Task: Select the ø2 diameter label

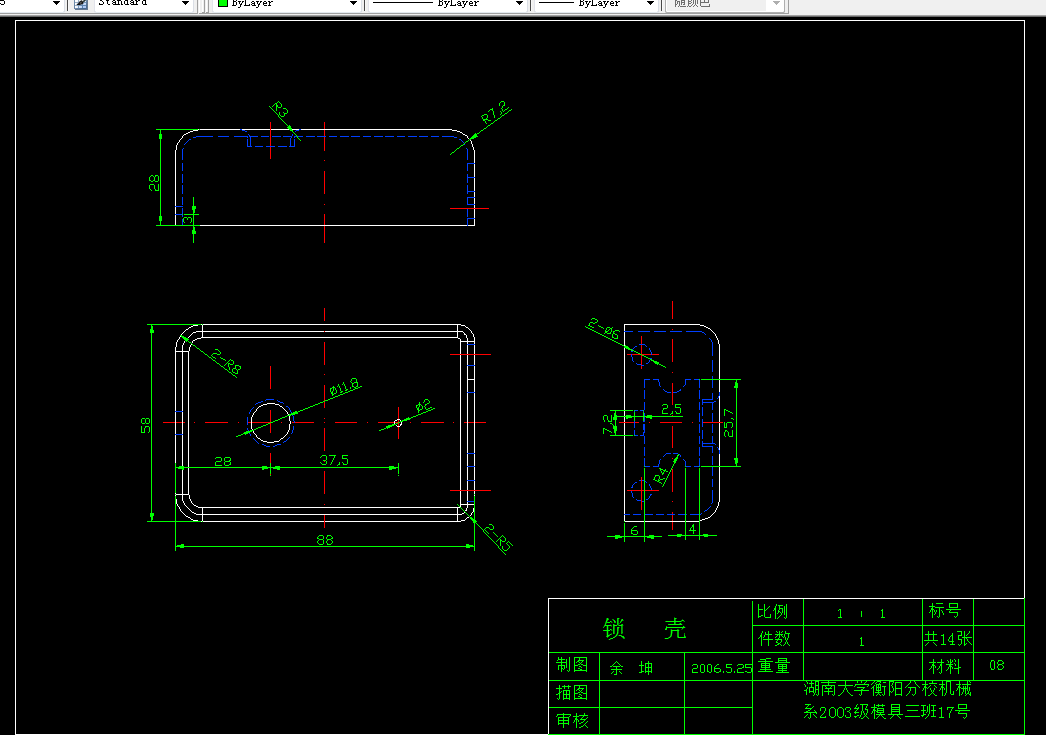Action: pos(424,405)
